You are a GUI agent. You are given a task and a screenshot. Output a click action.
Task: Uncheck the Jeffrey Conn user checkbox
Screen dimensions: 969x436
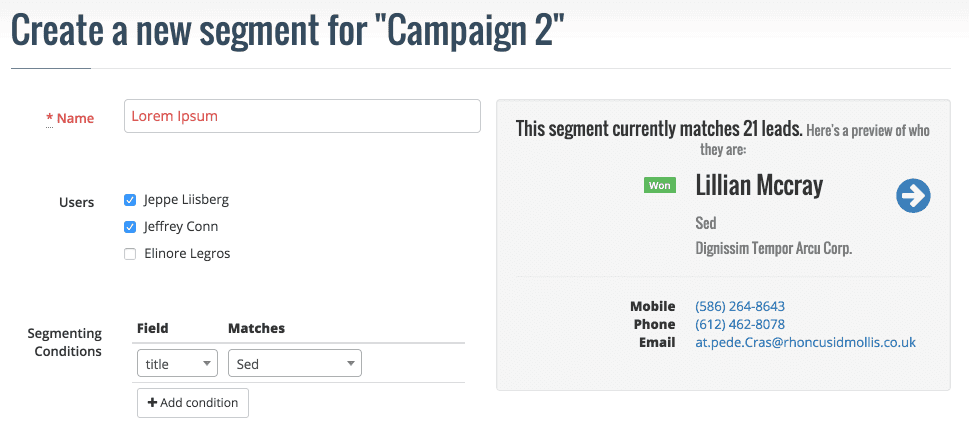(130, 227)
